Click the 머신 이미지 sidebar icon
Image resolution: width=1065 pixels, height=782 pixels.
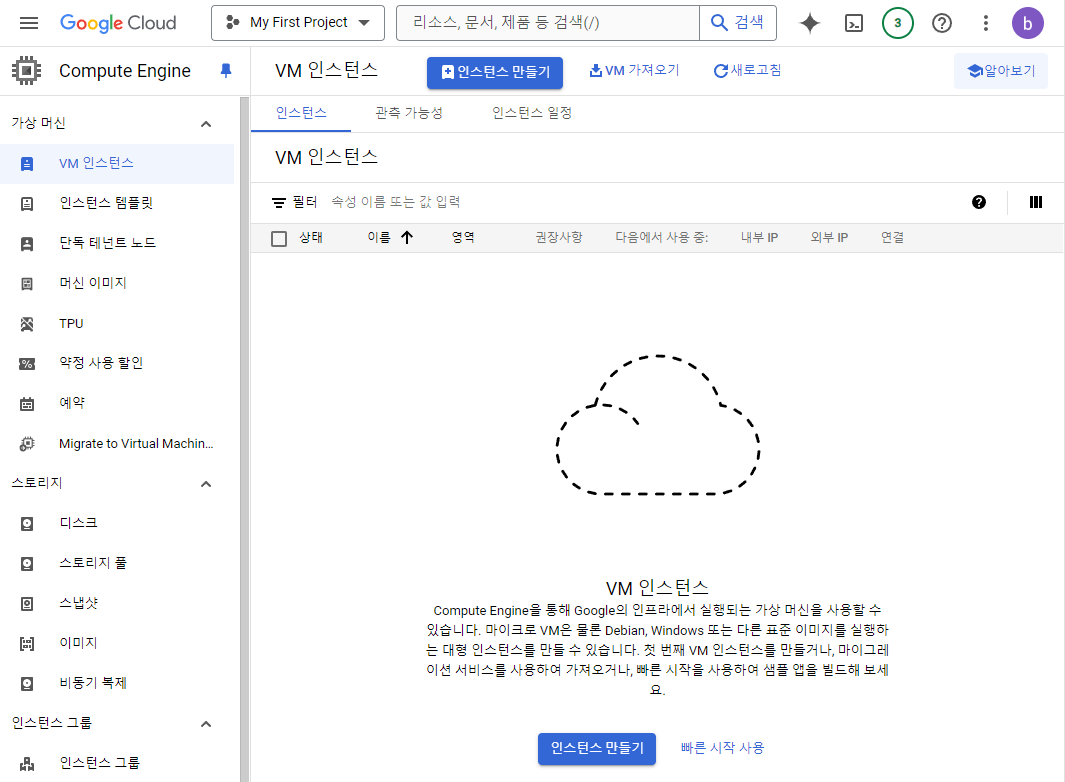26,284
